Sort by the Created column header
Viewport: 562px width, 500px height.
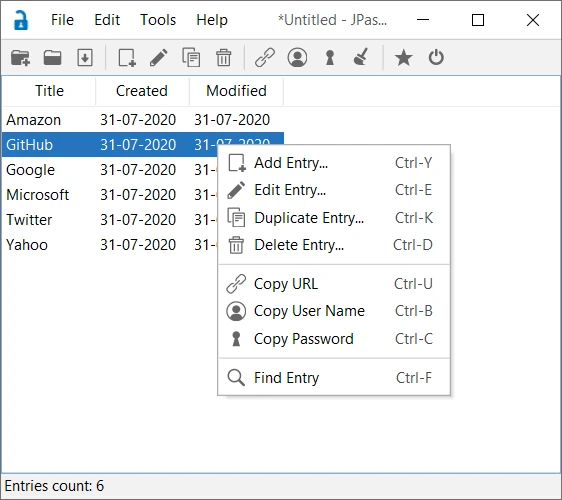coord(142,91)
